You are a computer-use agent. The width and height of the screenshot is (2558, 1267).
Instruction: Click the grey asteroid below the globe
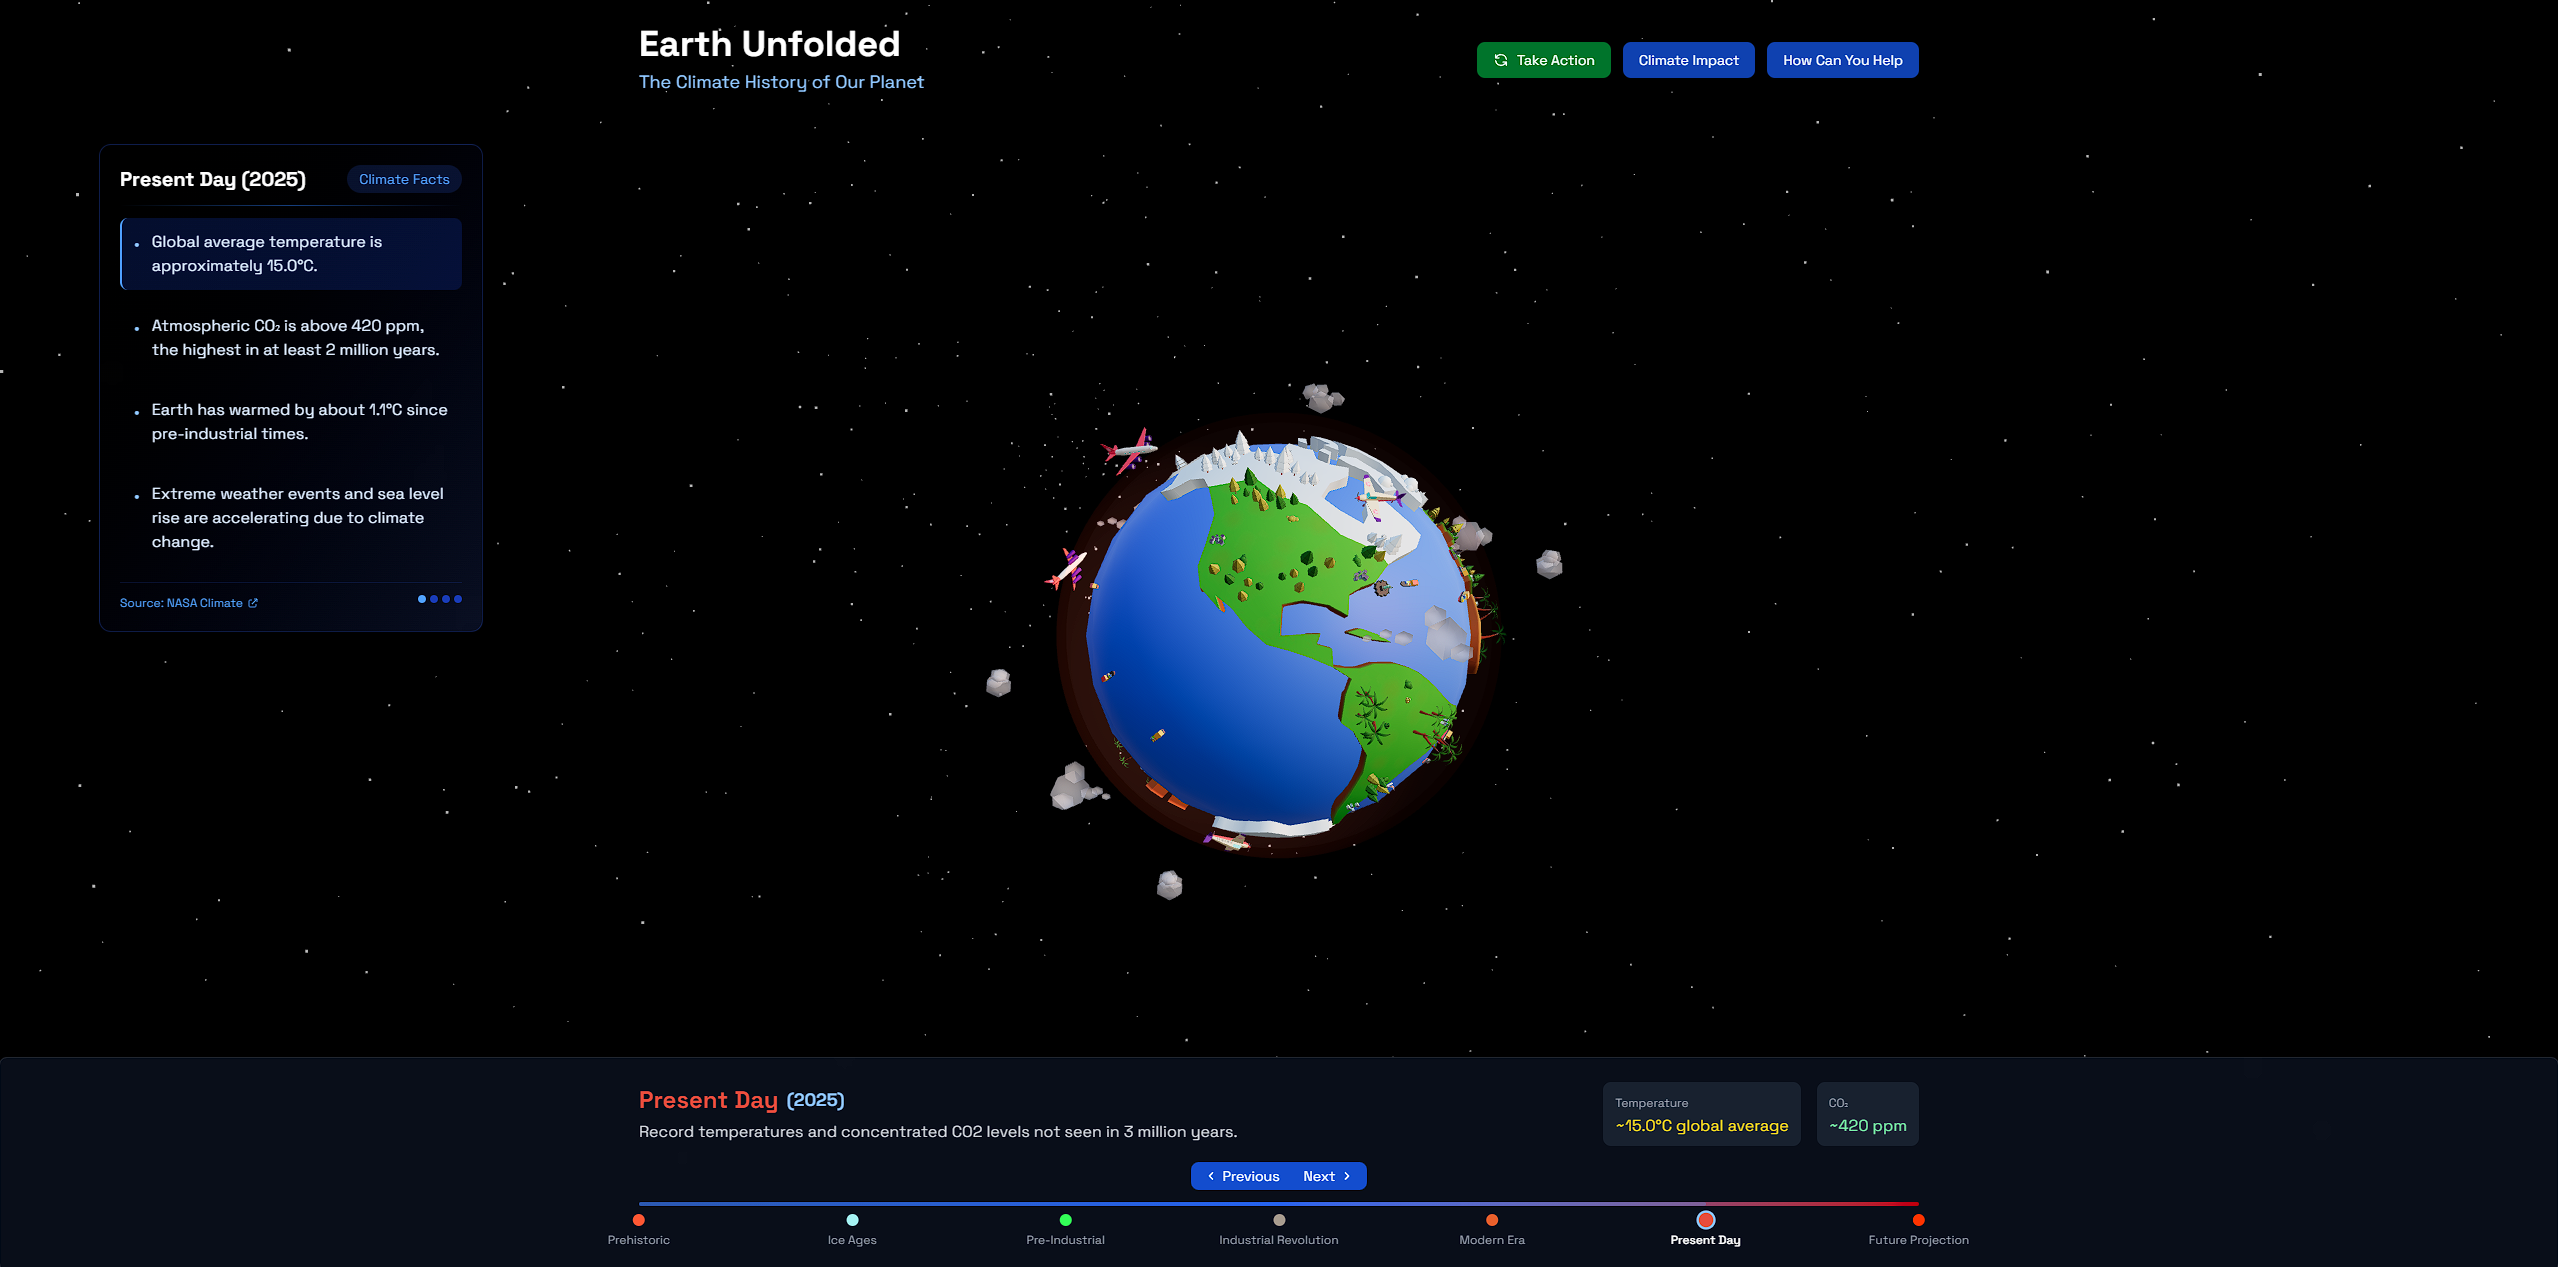(1169, 885)
